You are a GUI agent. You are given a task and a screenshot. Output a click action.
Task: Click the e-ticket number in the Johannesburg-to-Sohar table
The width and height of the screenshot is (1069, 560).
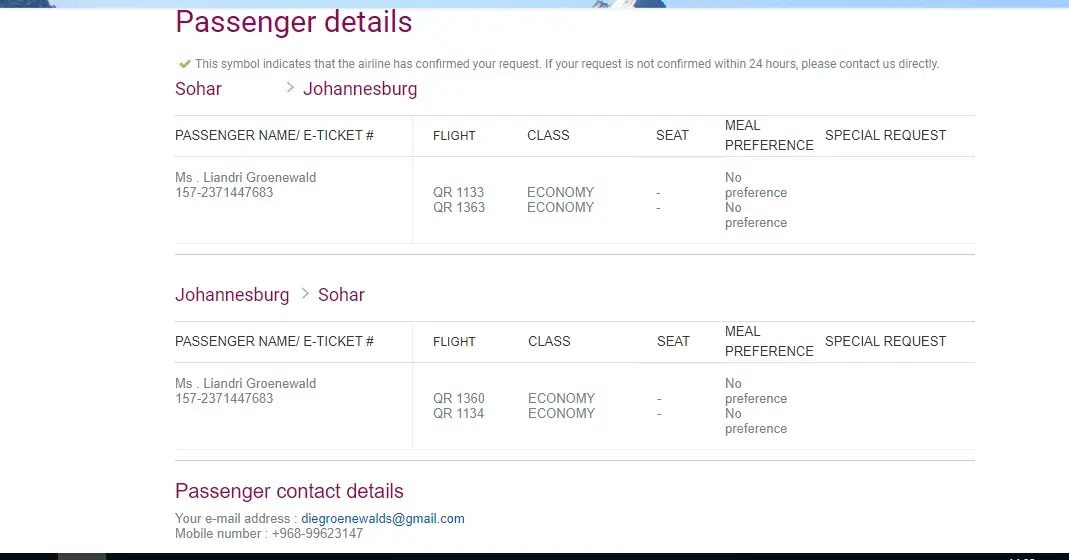click(x=224, y=398)
